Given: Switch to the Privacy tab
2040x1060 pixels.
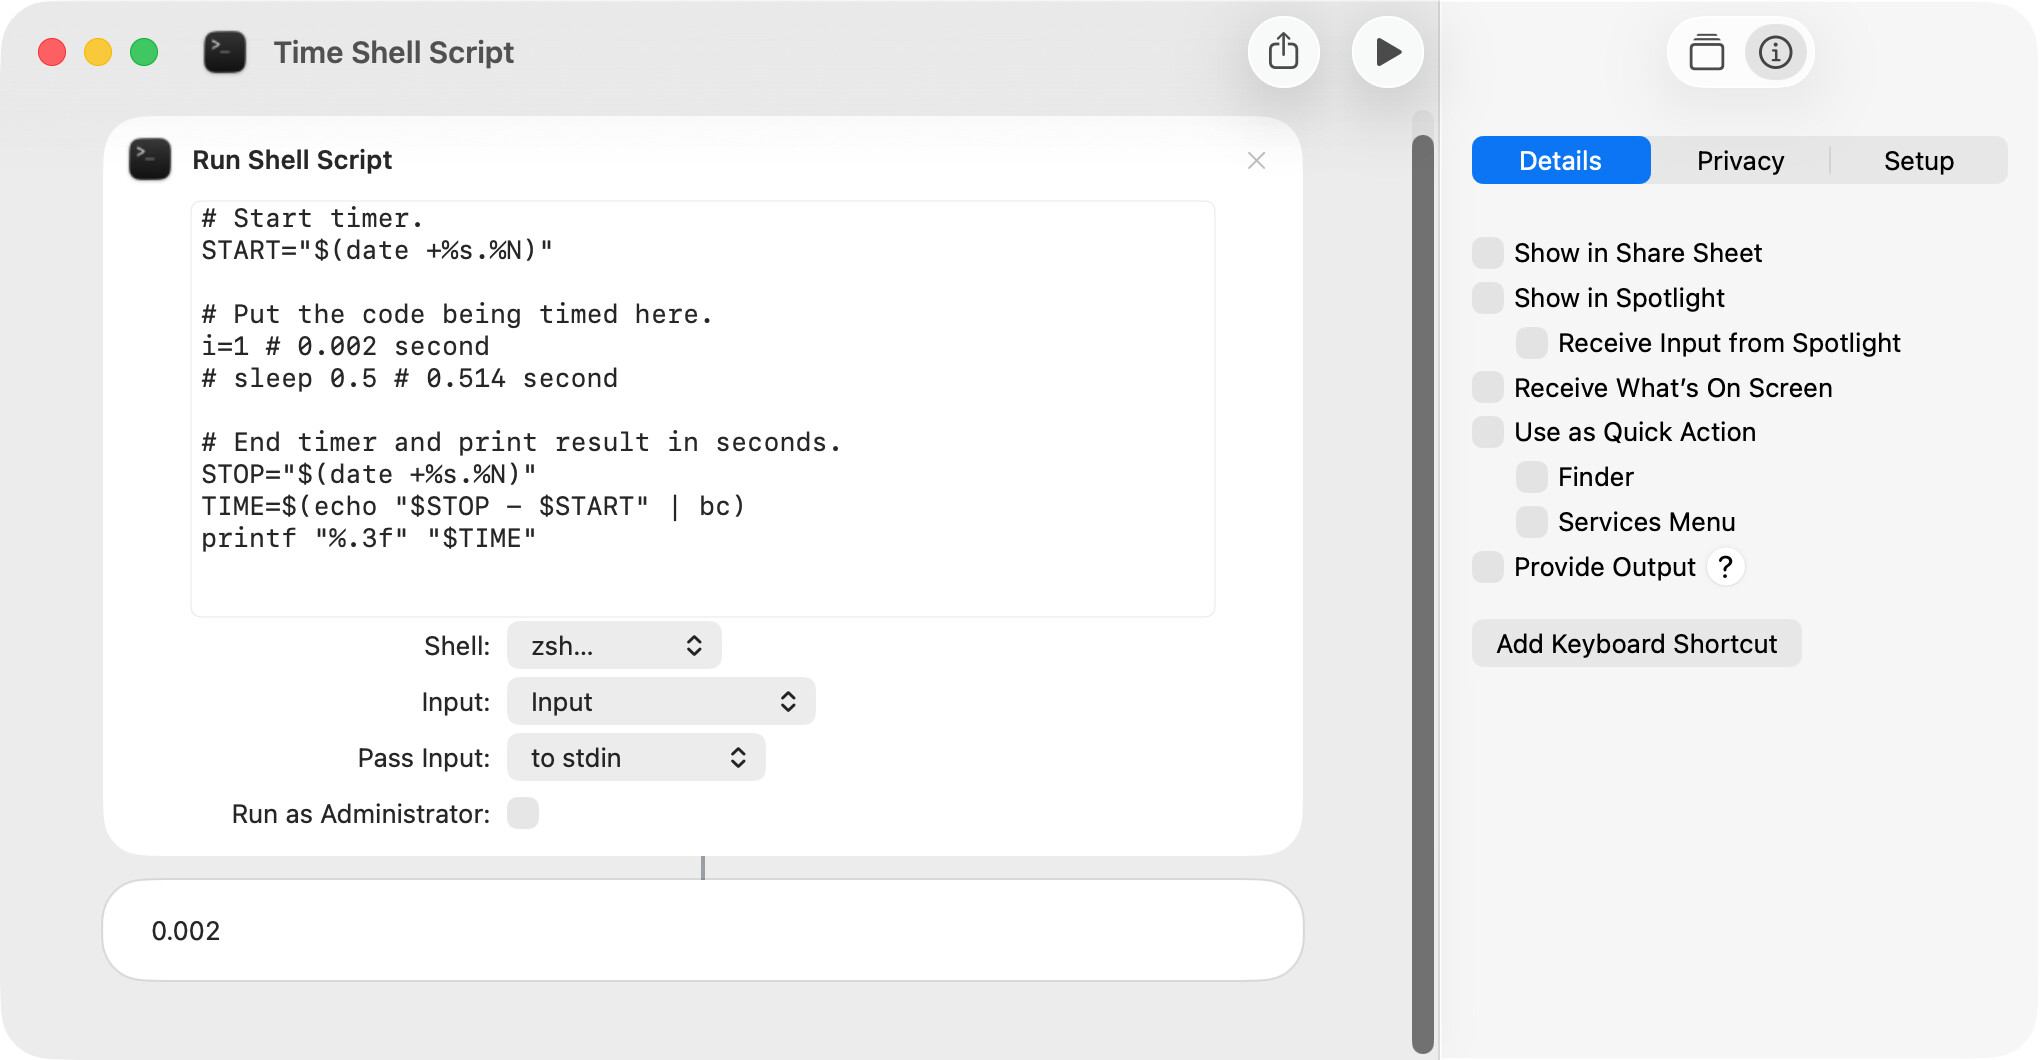Looking at the screenshot, I should (1739, 161).
